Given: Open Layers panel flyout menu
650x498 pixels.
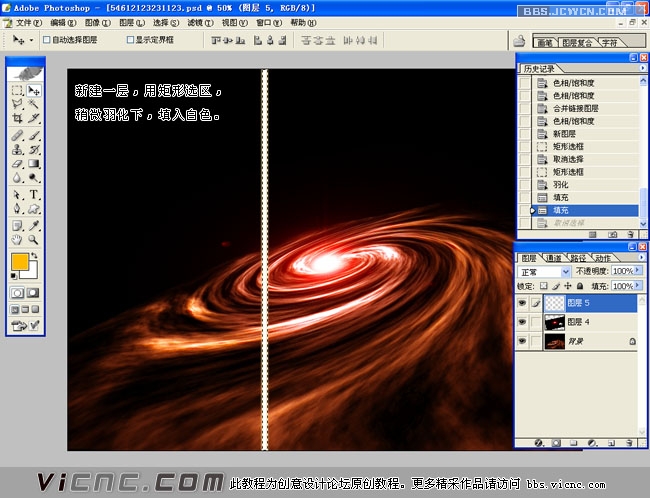Looking at the screenshot, I should point(641,258).
